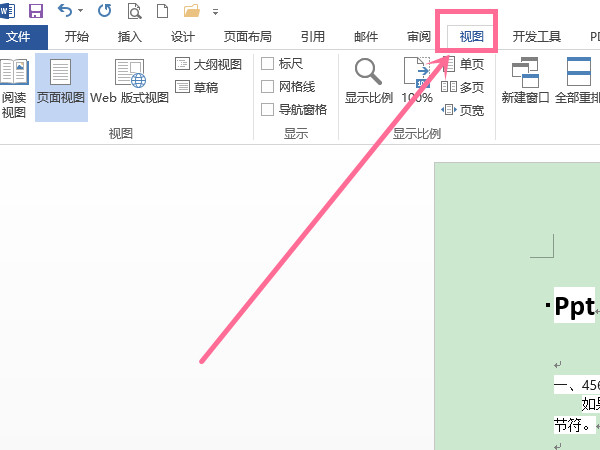
Task: Click the Save icon in quick access toolbar
Action: tap(36, 11)
